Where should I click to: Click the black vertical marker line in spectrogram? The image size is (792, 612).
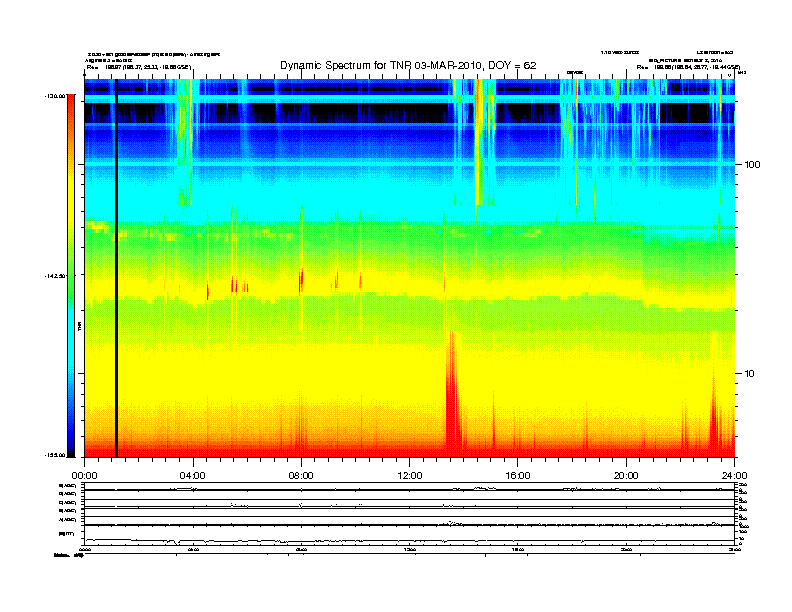116,268
